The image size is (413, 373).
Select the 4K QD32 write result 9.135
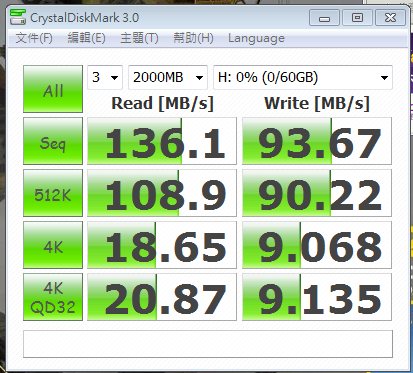pyautogui.click(x=317, y=297)
